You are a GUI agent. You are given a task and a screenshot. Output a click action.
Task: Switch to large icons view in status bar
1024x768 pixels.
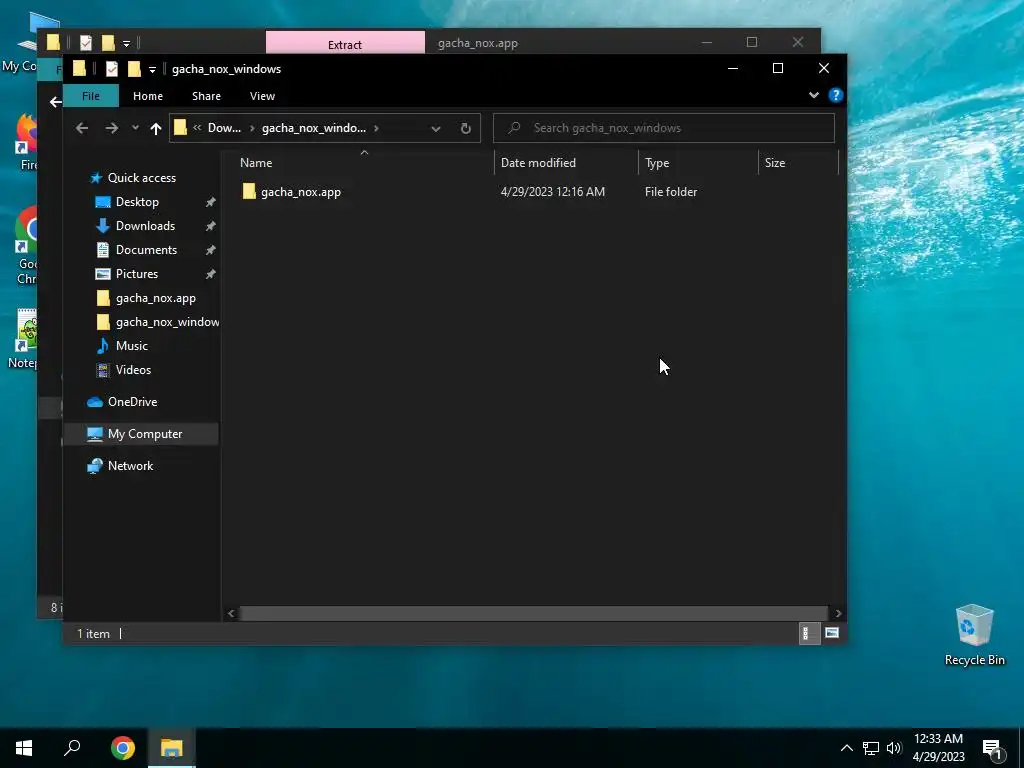click(x=831, y=633)
